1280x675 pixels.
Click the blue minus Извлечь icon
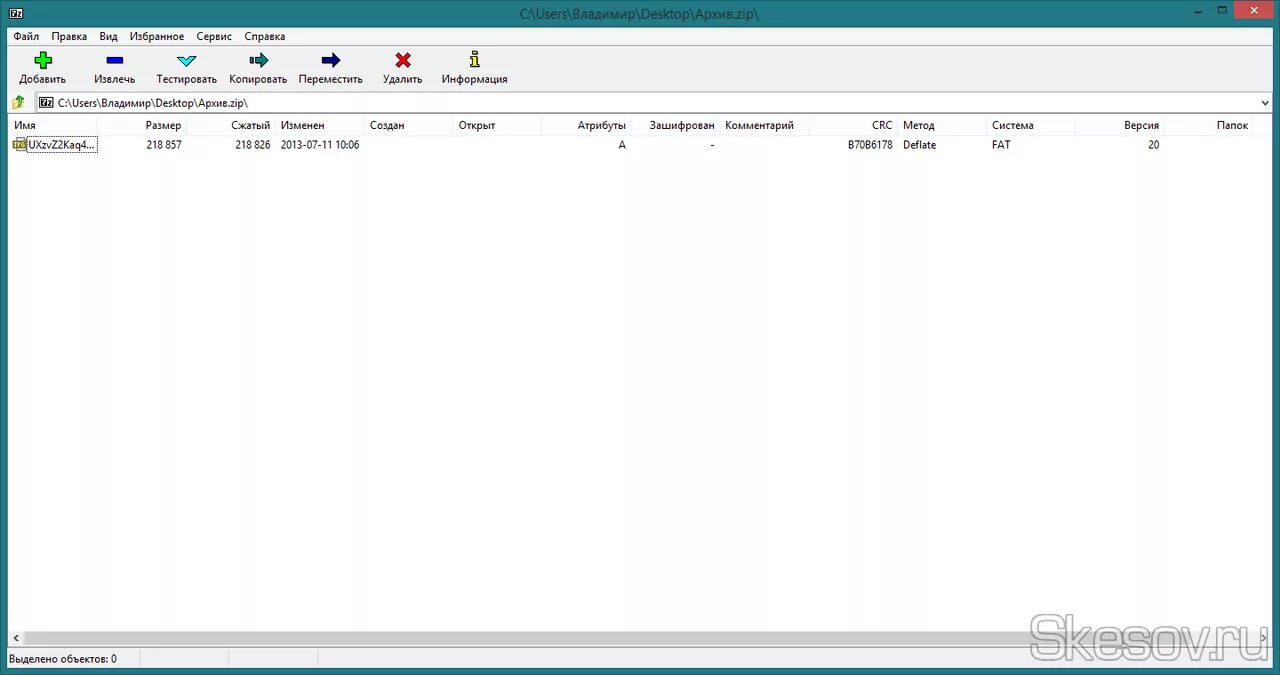tap(114, 60)
